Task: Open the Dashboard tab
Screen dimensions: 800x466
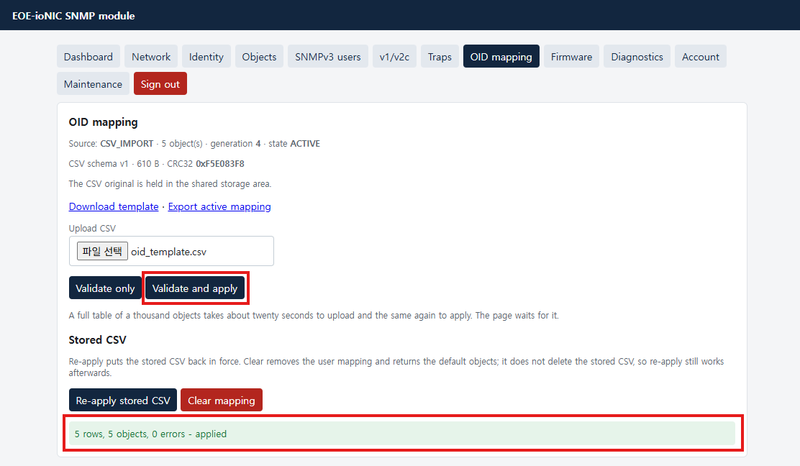Action: 88,57
